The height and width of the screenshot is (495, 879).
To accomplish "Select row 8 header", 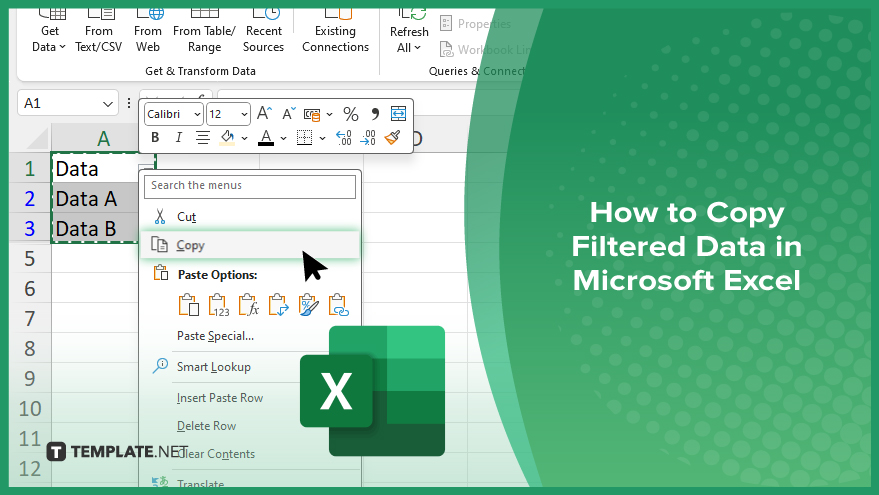I will pos(30,348).
